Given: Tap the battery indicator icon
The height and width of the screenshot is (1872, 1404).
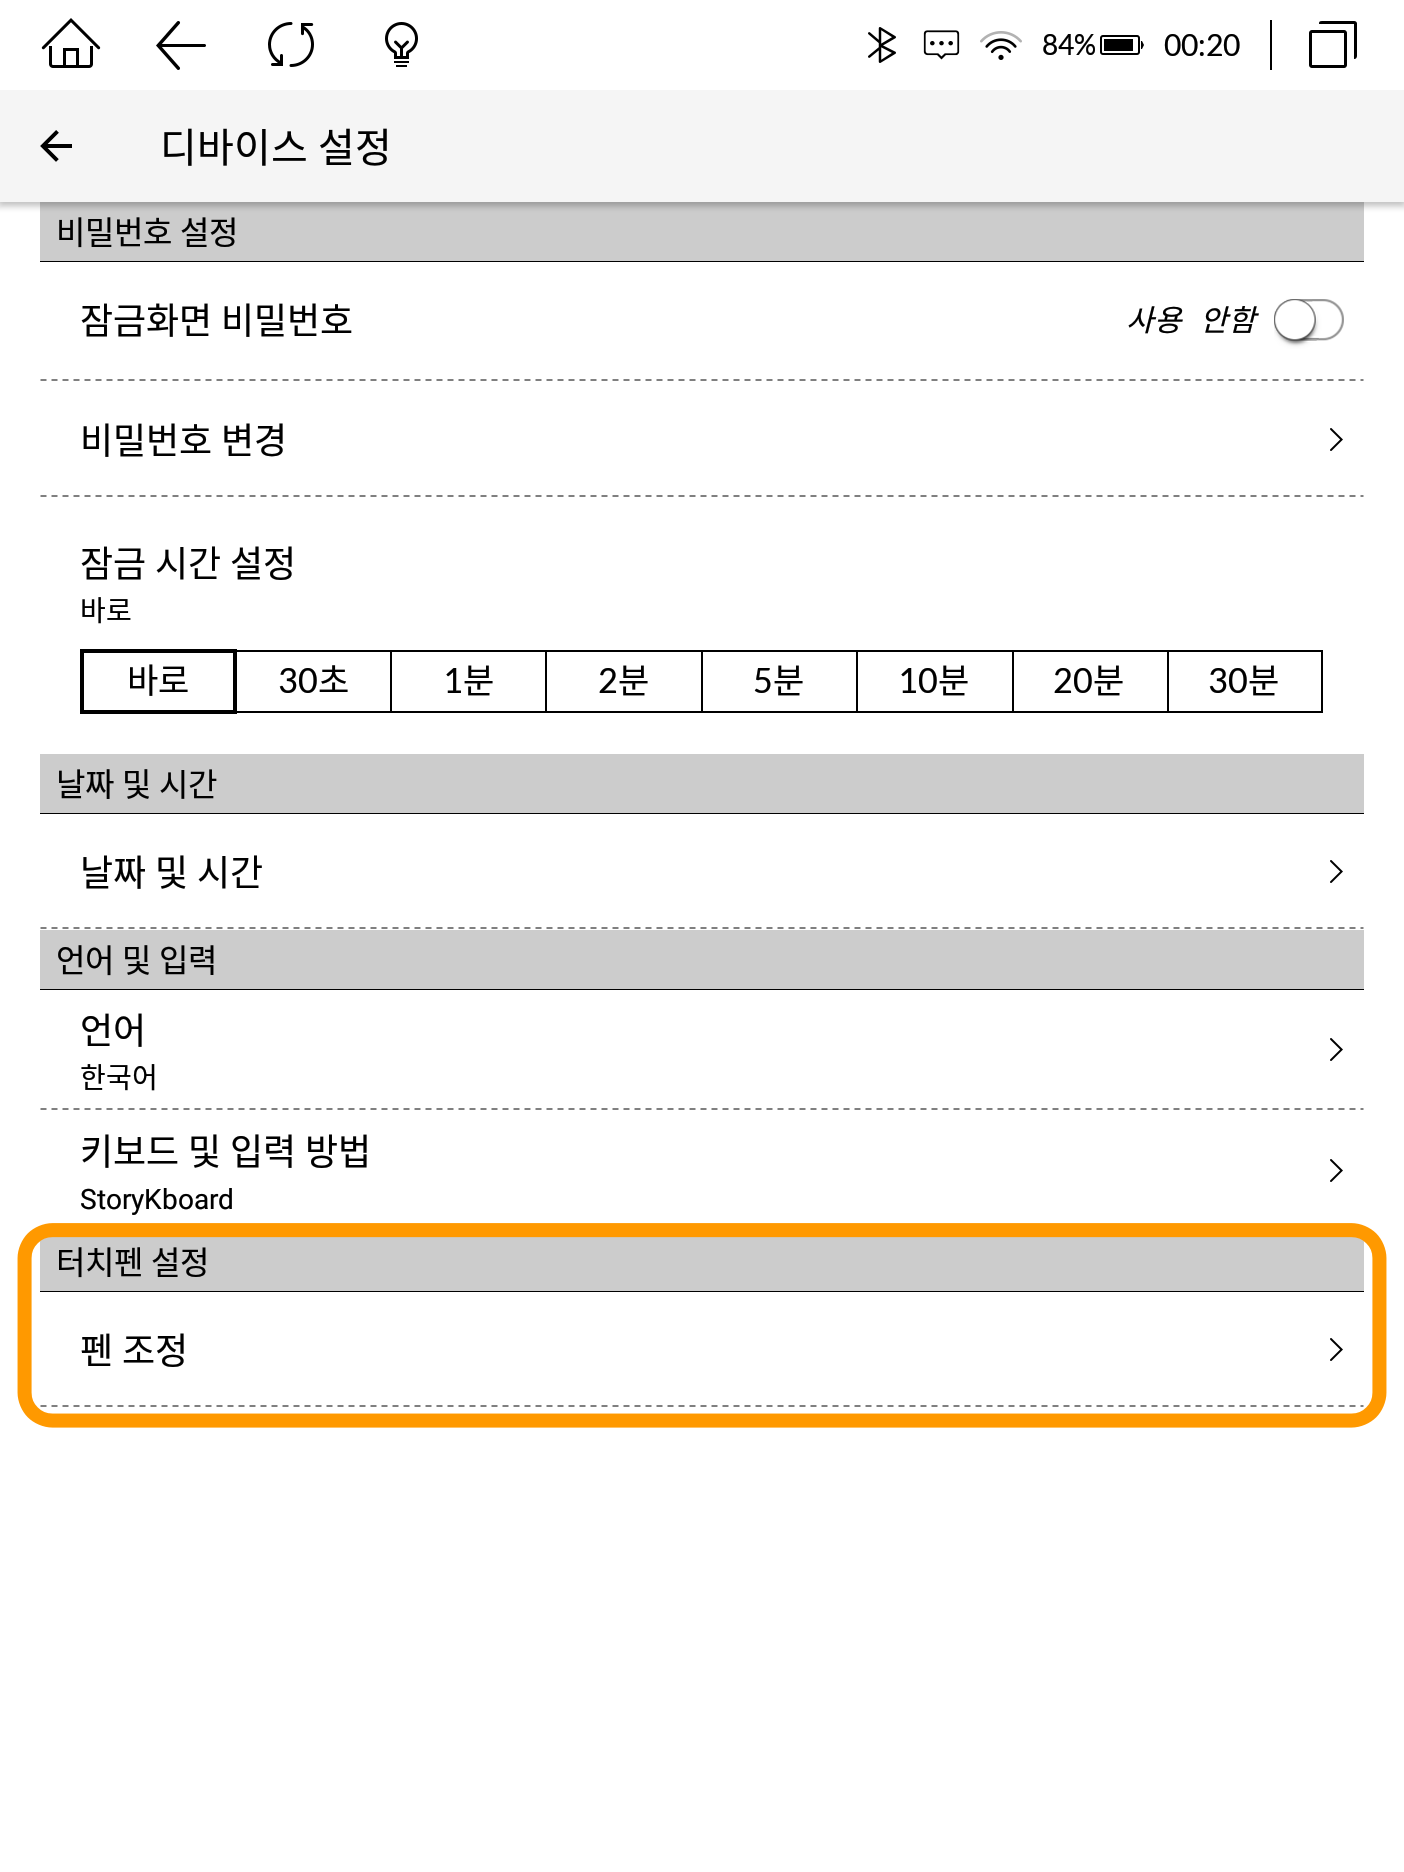Looking at the screenshot, I should click(1123, 44).
